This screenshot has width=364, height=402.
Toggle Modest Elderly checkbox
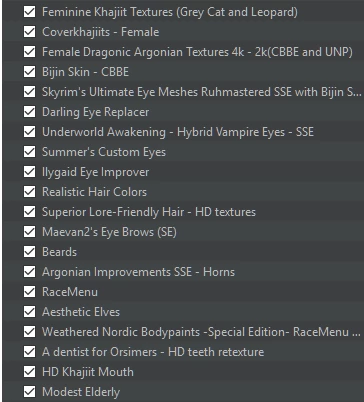[29, 392]
